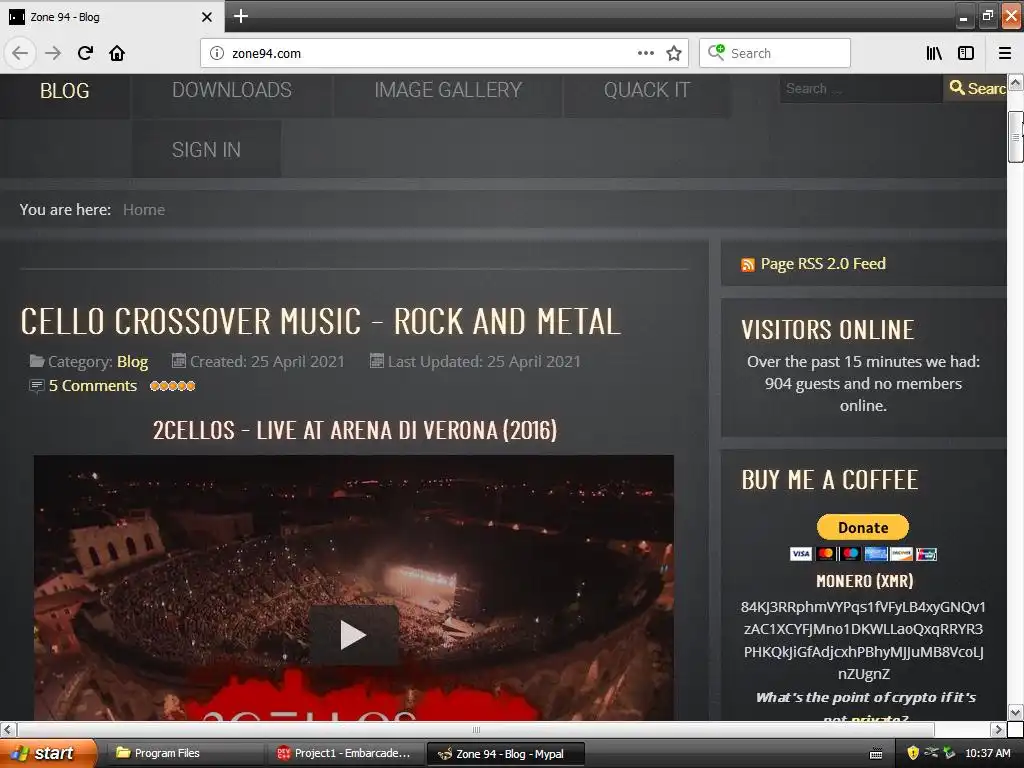Image resolution: width=1024 pixels, height=768 pixels.
Task: Open the DOWNLOADS menu item
Action: pyautogui.click(x=232, y=90)
